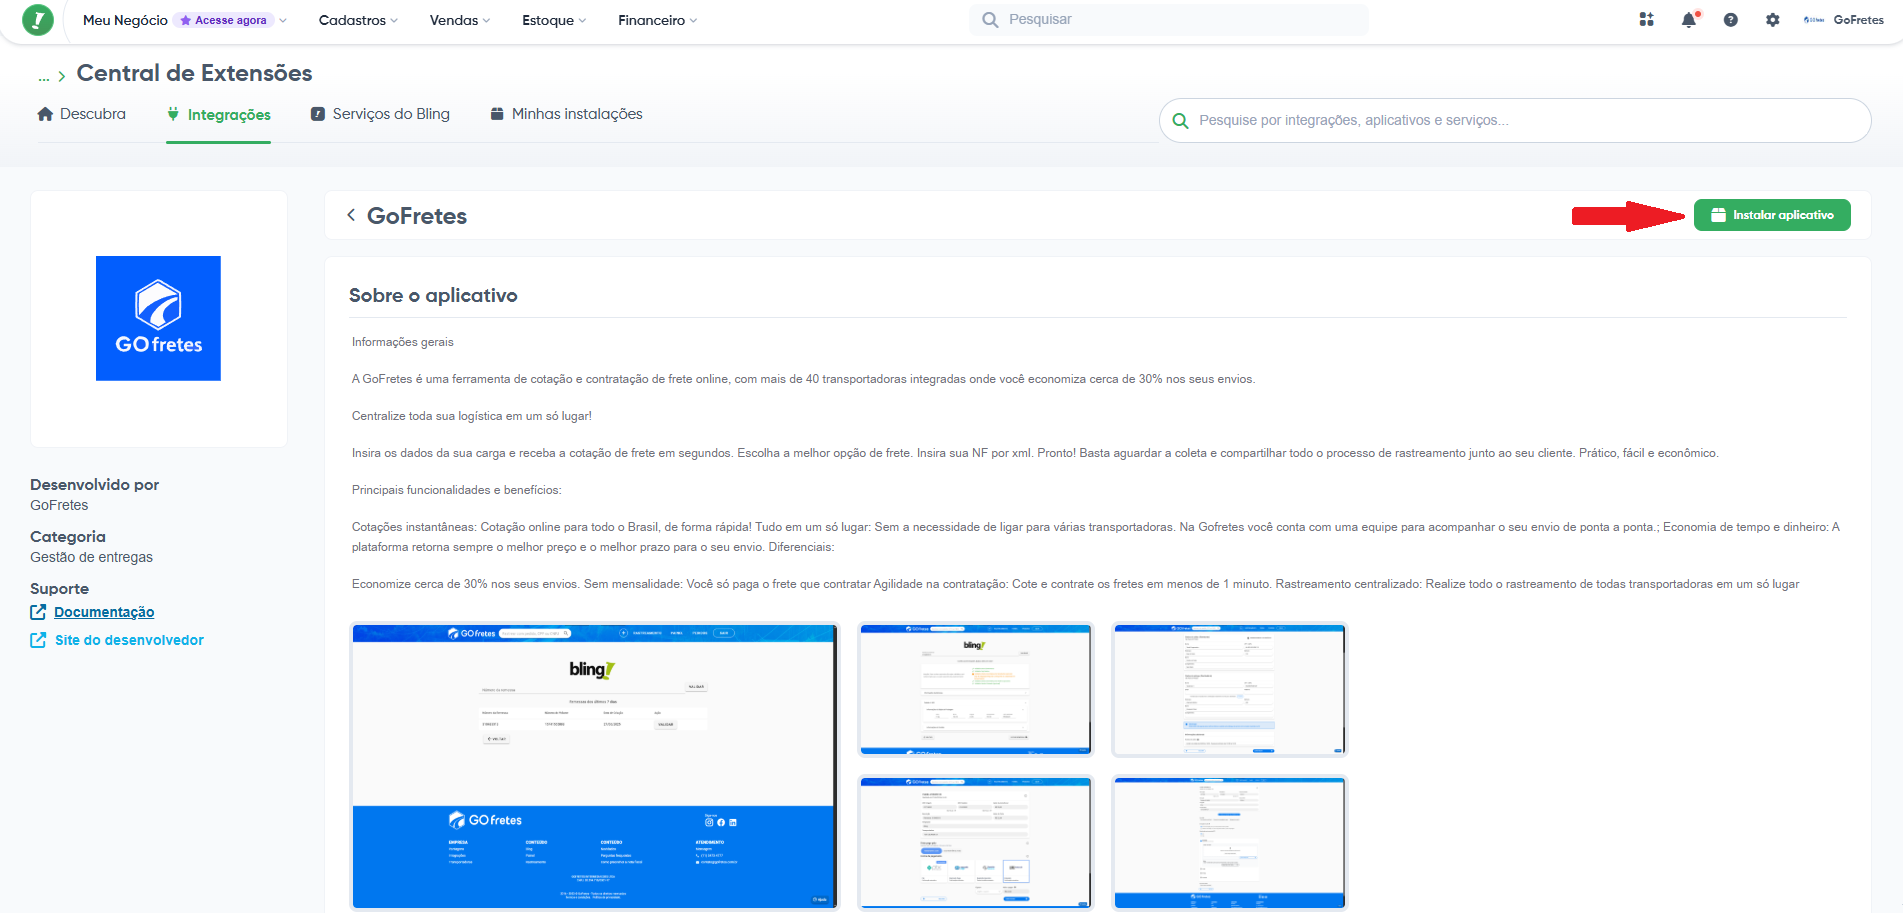Viewport: 1903px width, 914px height.
Task: Expand the Estoque menu
Action: 554,20
